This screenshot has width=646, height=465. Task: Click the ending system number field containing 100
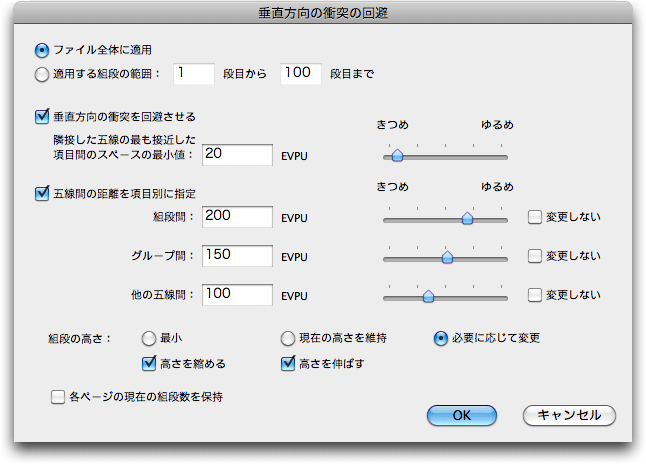301,74
